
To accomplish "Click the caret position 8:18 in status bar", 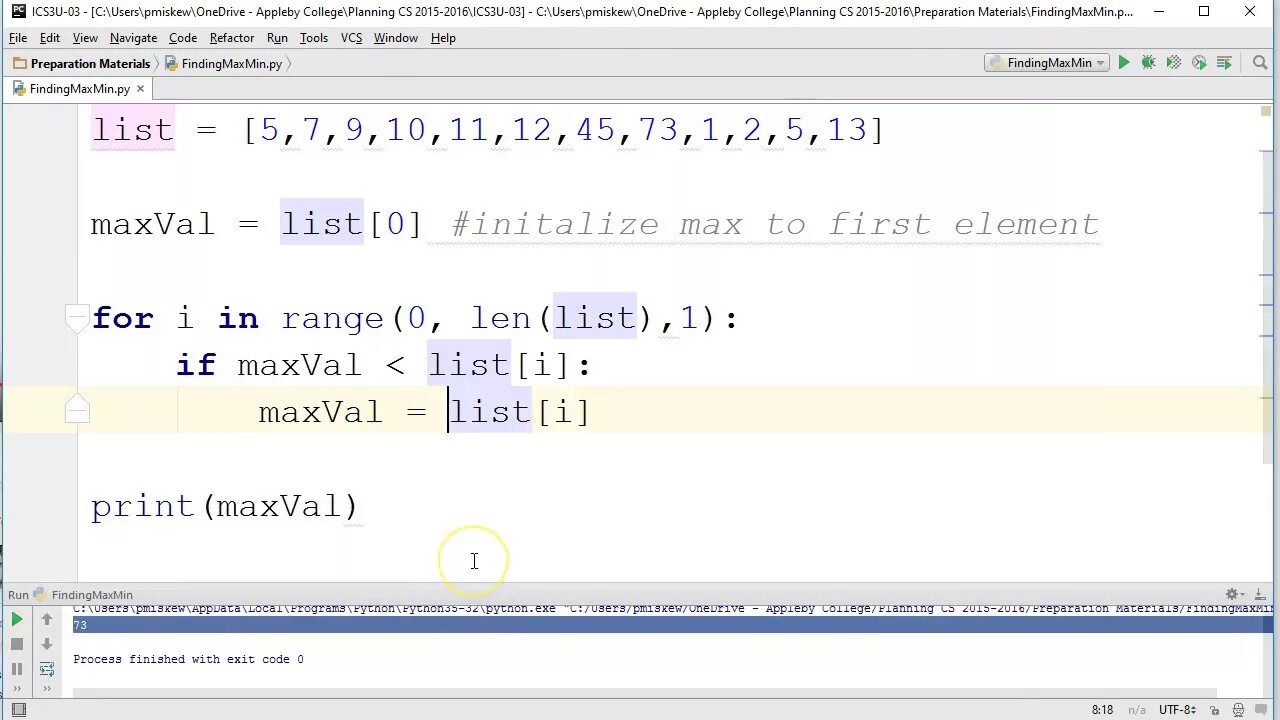I will click(1102, 710).
